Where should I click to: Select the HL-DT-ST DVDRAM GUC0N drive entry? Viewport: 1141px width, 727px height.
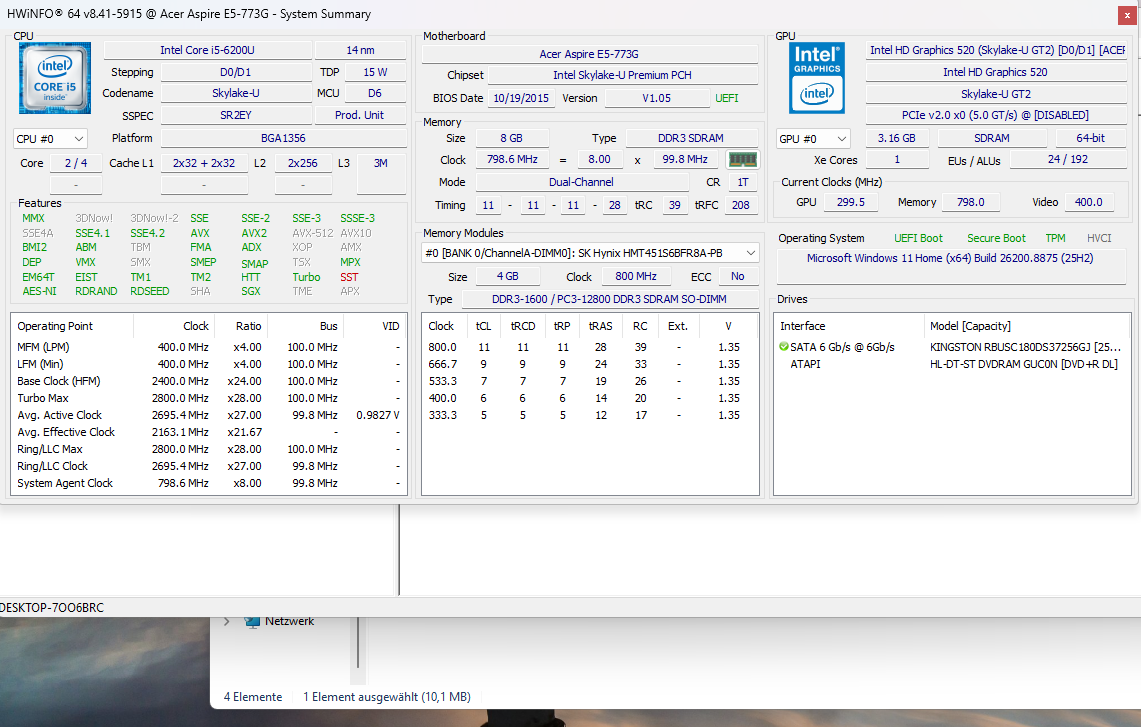click(1024, 364)
